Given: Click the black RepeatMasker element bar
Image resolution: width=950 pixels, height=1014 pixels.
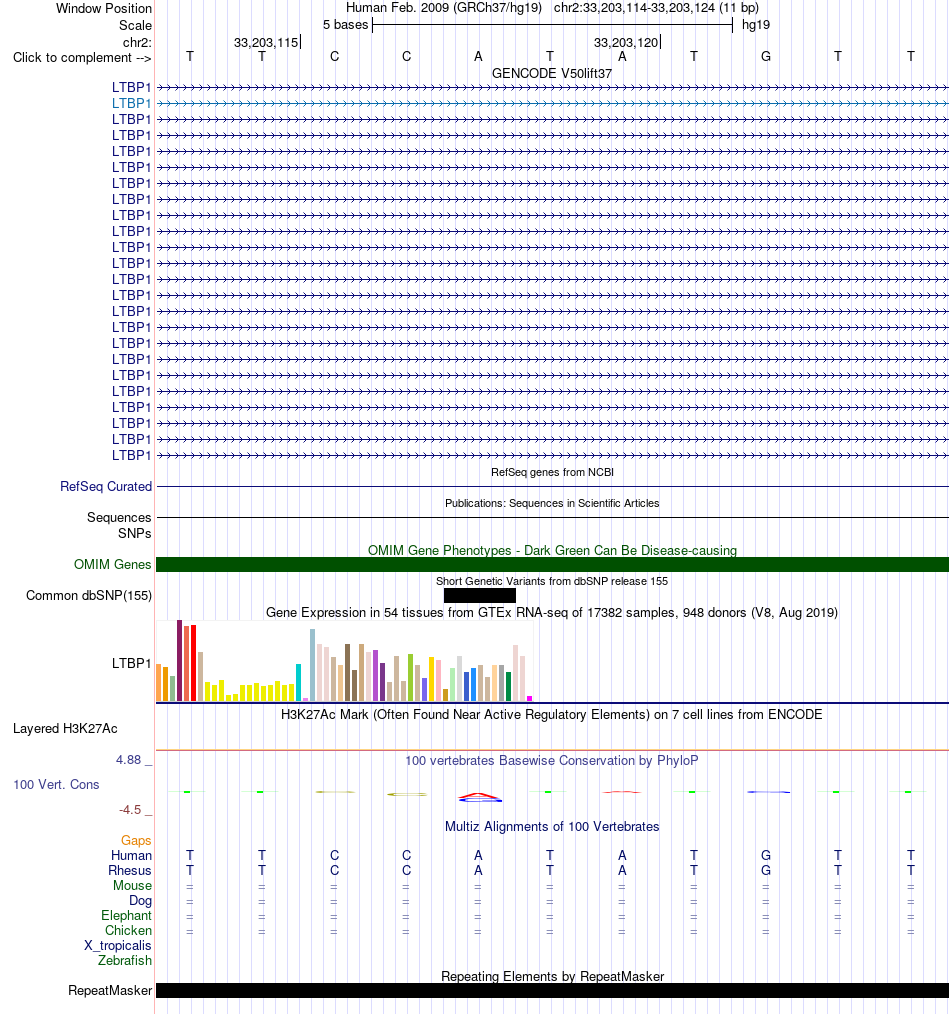Looking at the screenshot, I should [x=552, y=991].
